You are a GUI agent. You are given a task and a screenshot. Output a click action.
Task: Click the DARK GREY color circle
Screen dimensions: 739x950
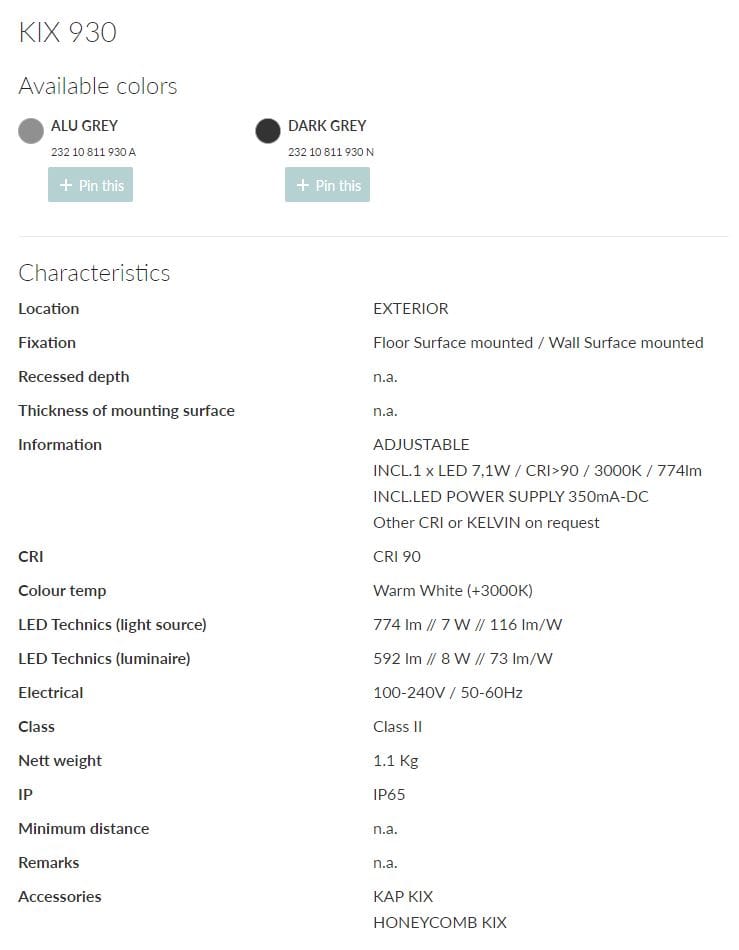pos(267,131)
